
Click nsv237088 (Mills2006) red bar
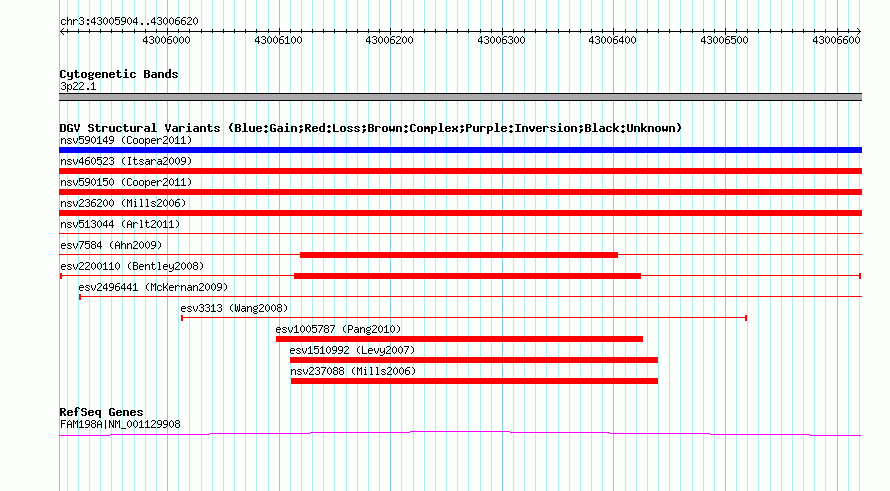[474, 381]
